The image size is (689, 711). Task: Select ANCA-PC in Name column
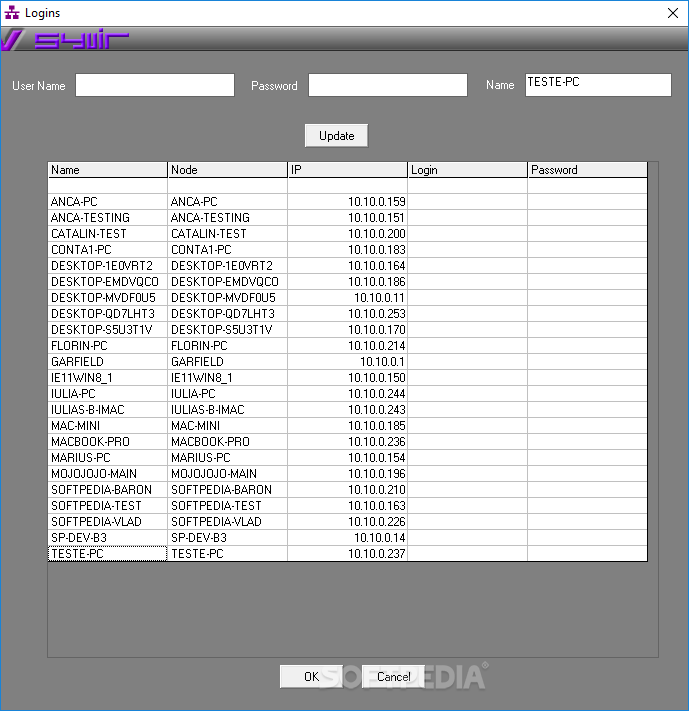pos(108,202)
